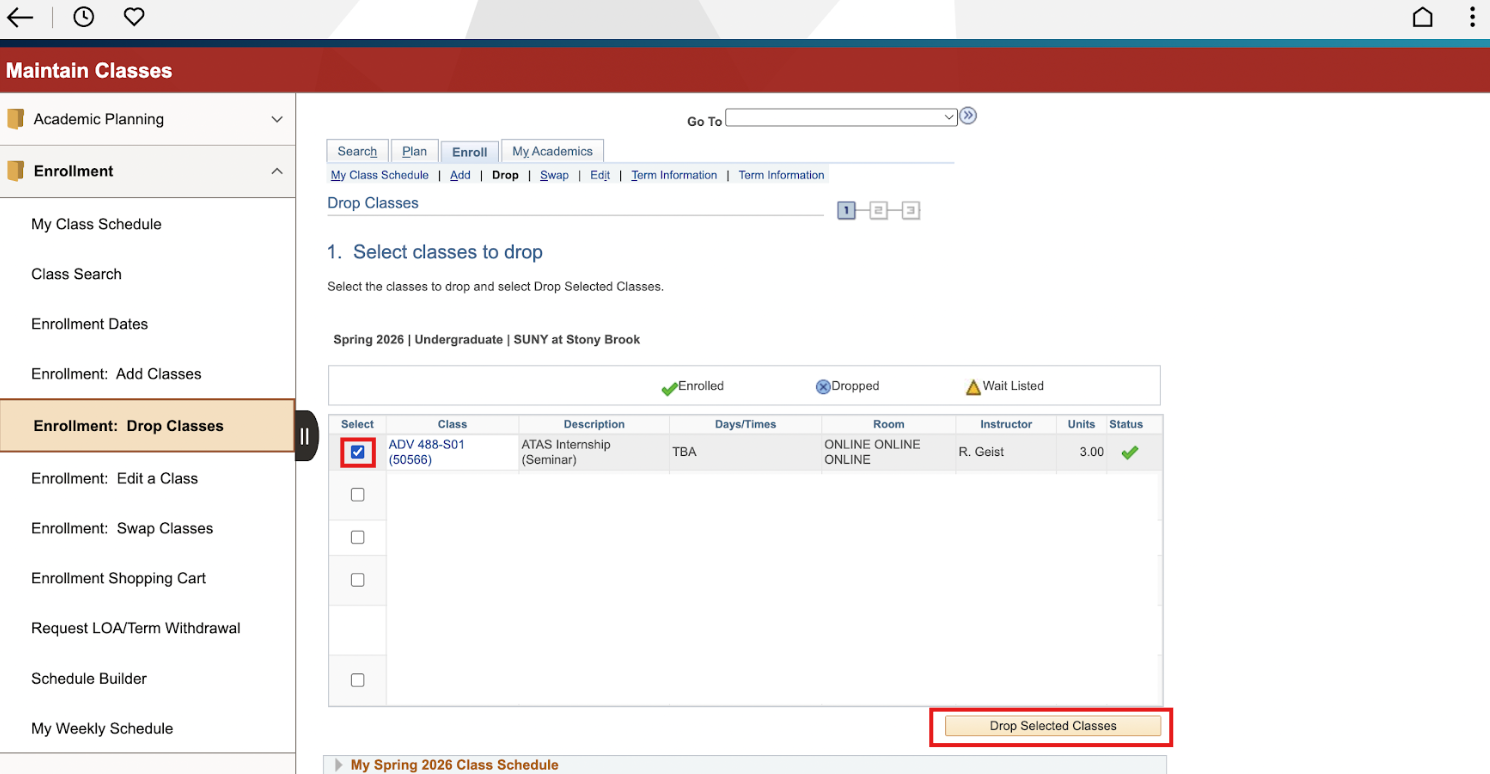Open the Edit sub-tab link
This screenshot has width=1490, height=774.
coord(600,175)
